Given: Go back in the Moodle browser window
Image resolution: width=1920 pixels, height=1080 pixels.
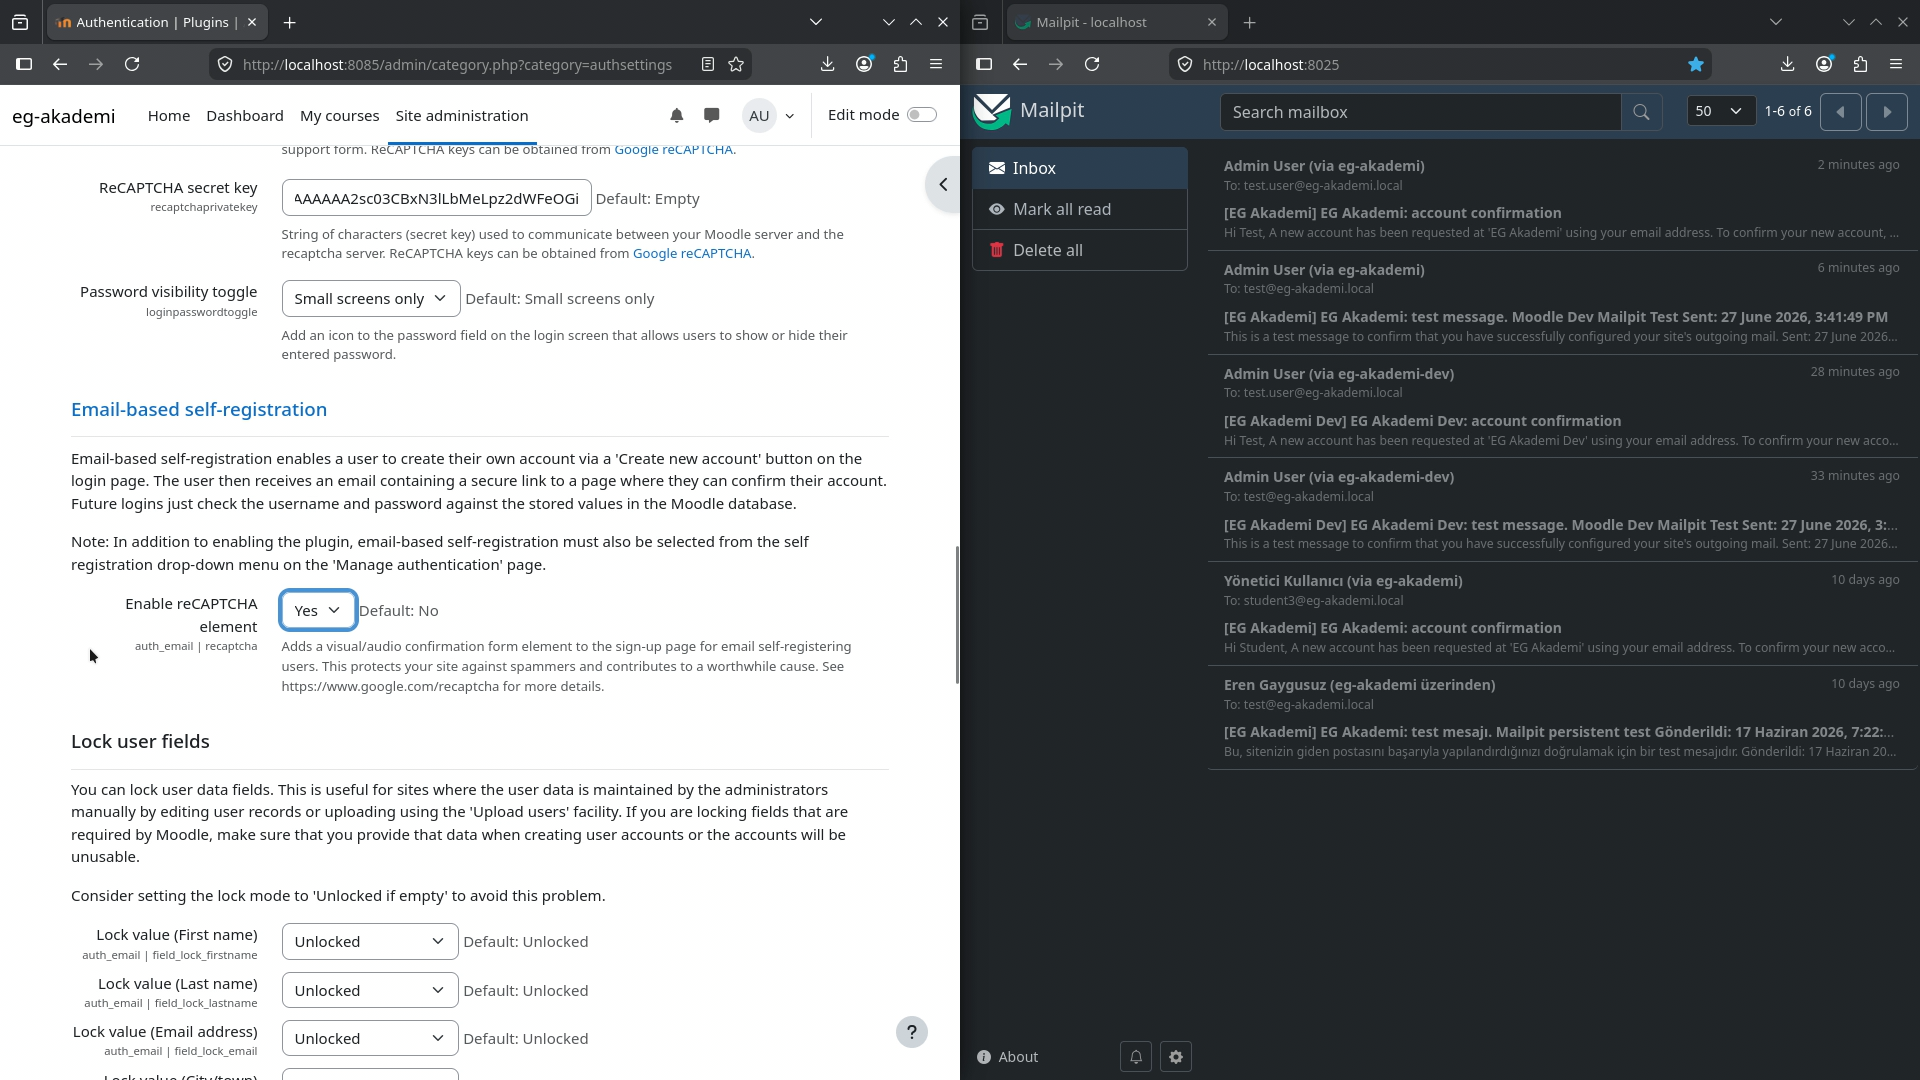Looking at the screenshot, I should (x=60, y=64).
